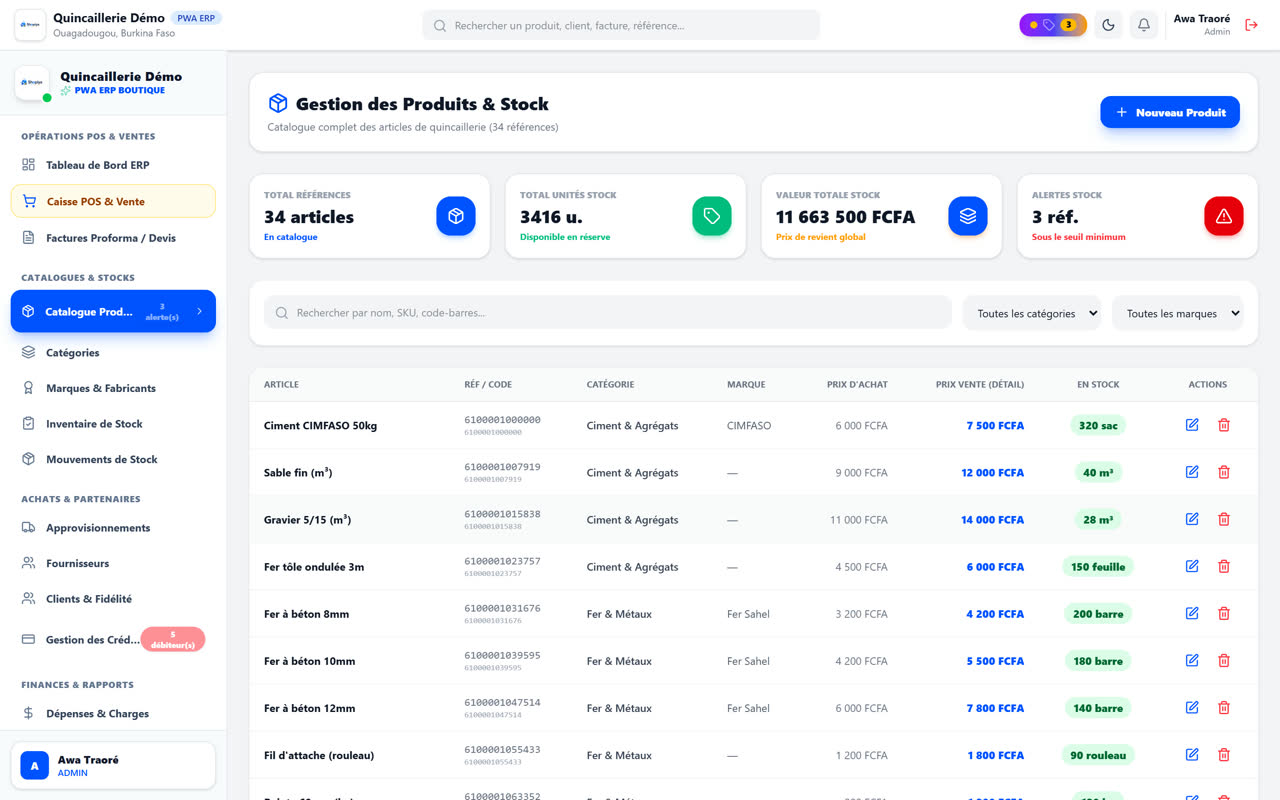1280x800 pixels.
Task: Open Catégories in sidebar
Action: click(113, 352)
